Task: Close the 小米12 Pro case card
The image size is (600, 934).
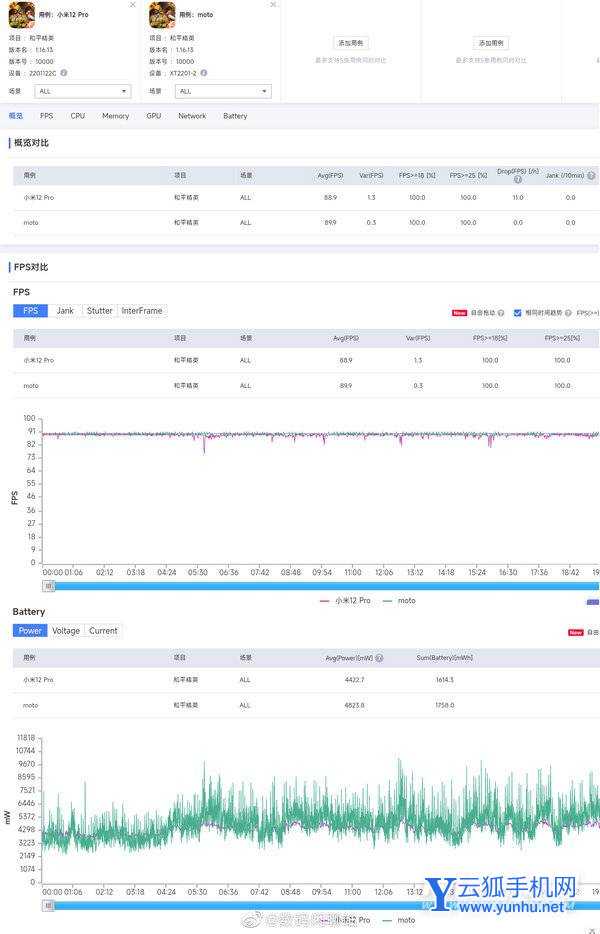Action: click(x=132, y=5)
